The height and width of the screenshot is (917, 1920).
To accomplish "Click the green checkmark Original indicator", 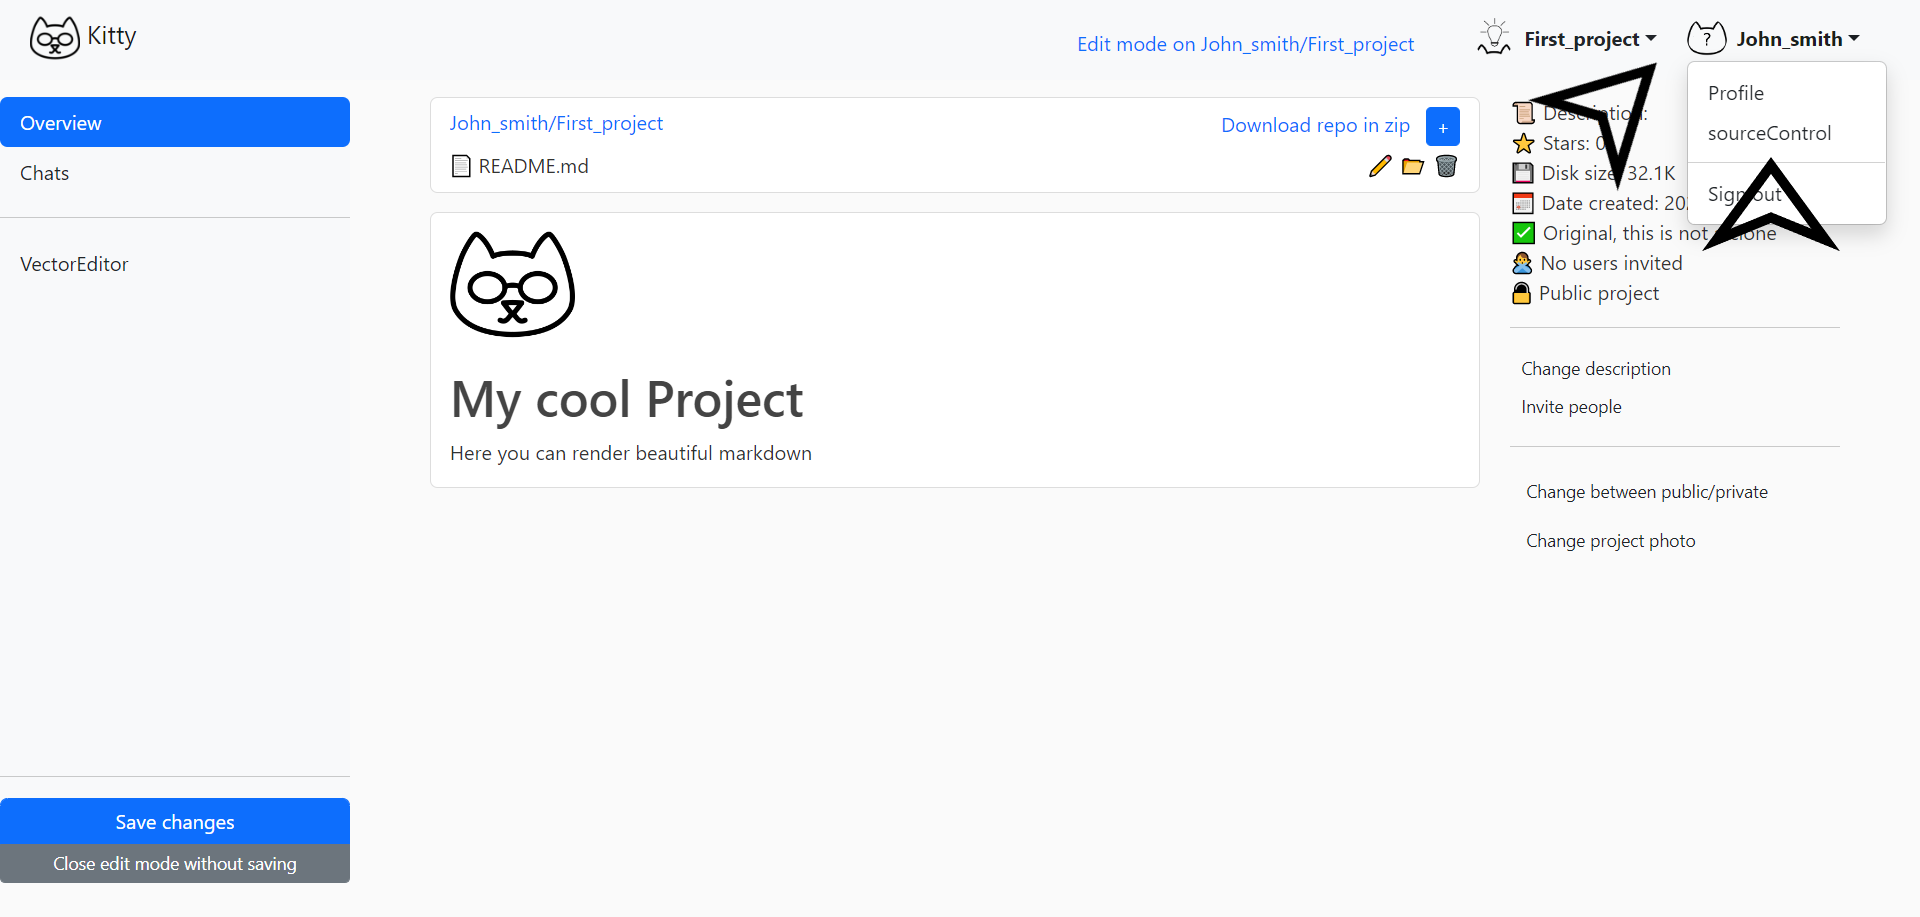I will click(1523, 233).
